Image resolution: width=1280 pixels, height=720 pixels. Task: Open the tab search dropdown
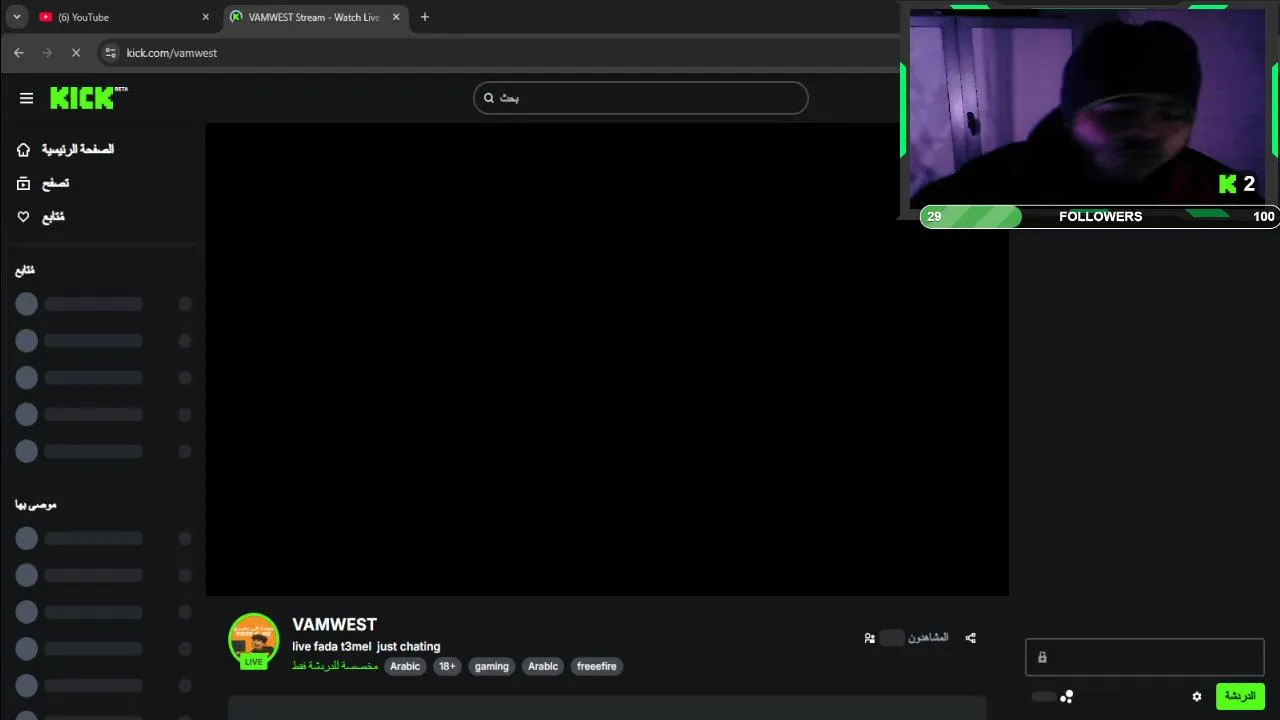click(16, 17)
